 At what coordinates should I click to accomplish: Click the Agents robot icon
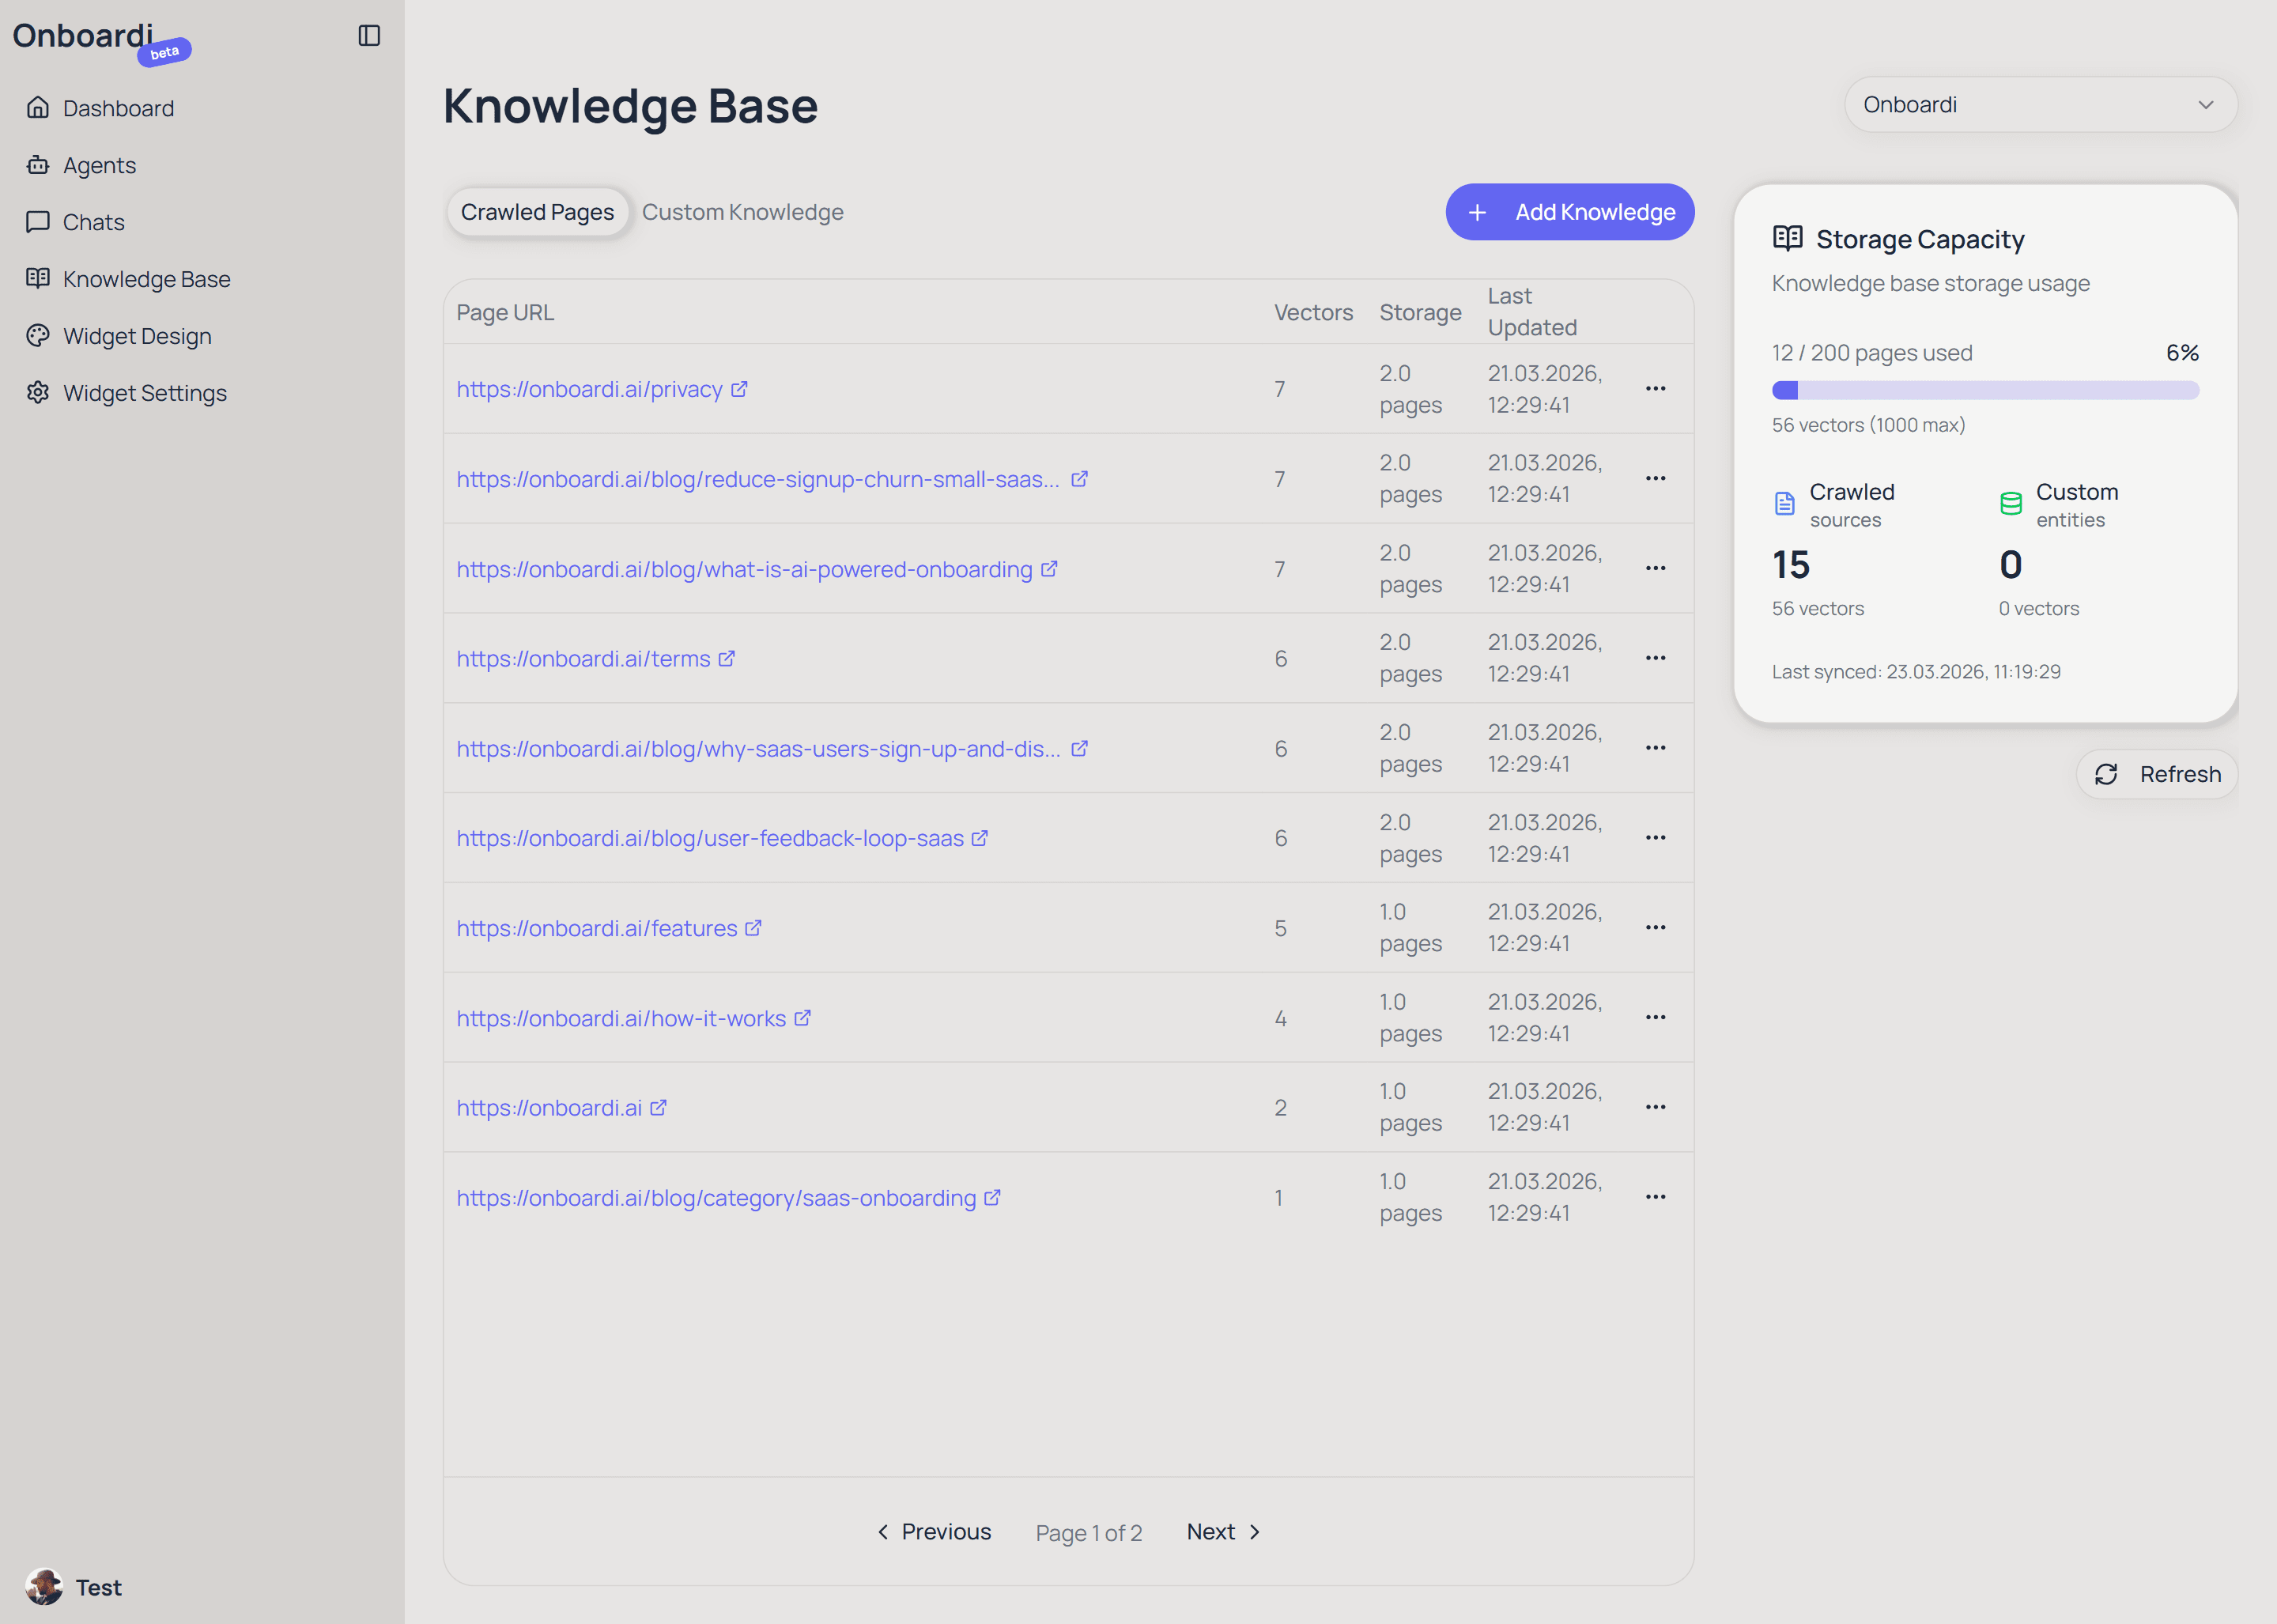coord(38,164)
